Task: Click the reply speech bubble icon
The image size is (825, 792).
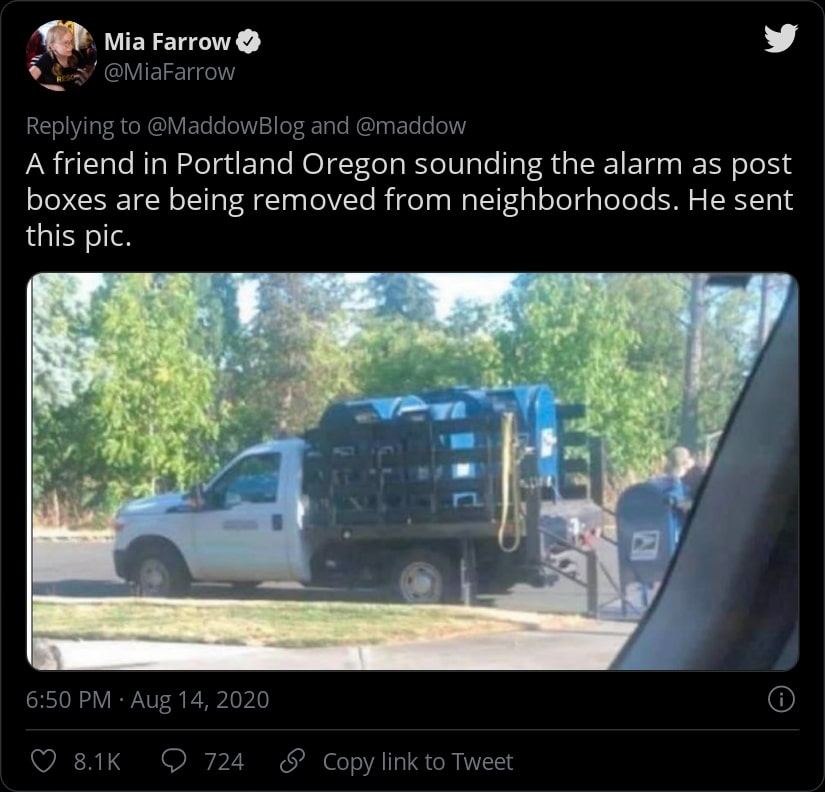Action: tap(173, 761)
